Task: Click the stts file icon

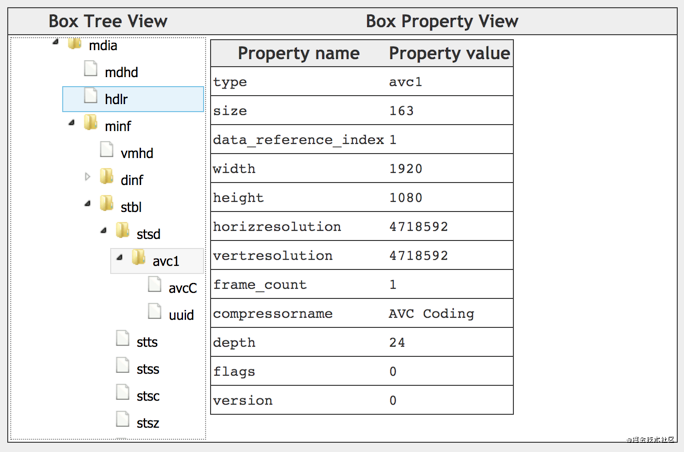Action: pos(123,338)
